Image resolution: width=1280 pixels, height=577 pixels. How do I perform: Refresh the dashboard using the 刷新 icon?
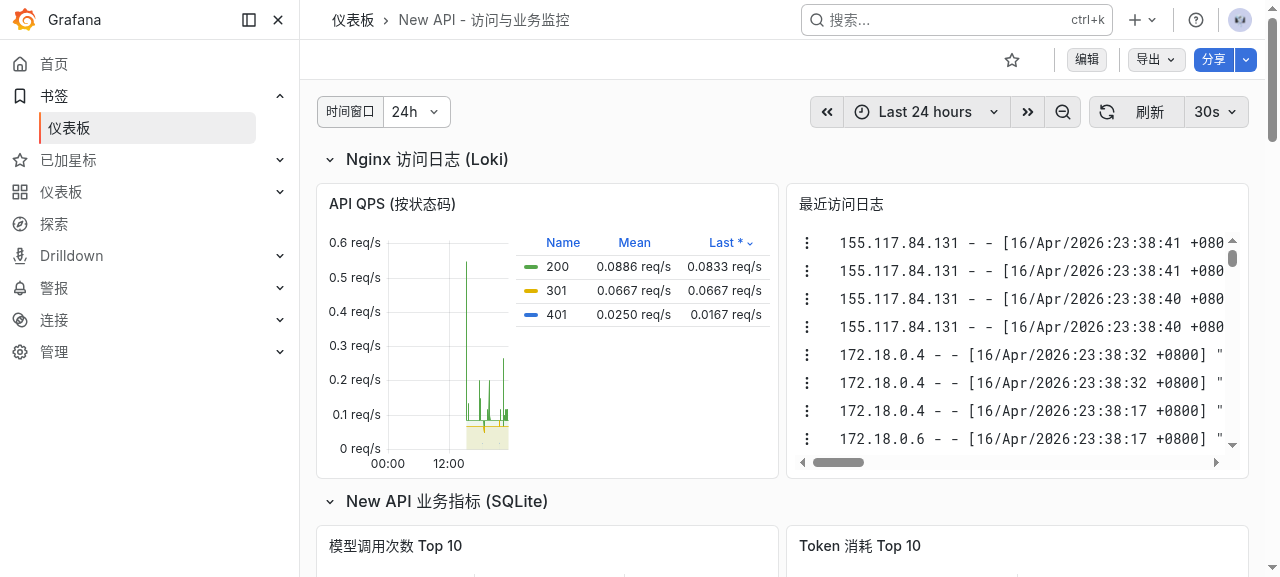click(x=1106, y=112)
